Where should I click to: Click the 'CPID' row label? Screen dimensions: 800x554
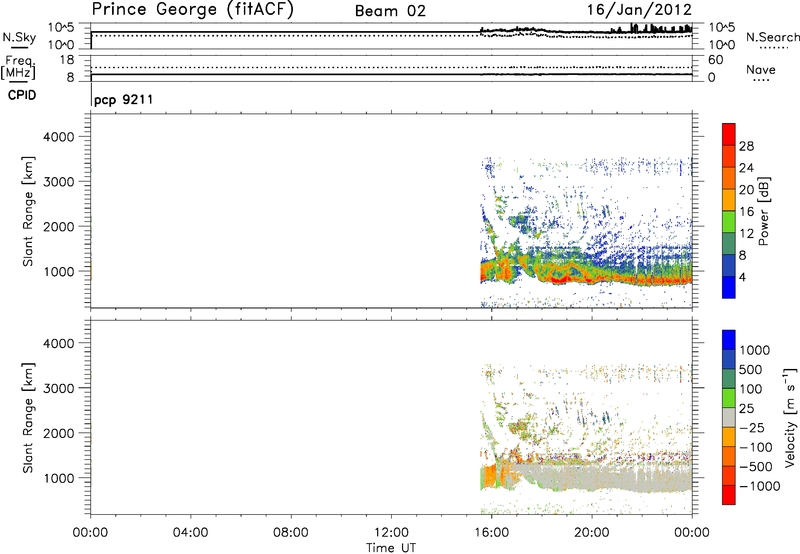(22, 95)
